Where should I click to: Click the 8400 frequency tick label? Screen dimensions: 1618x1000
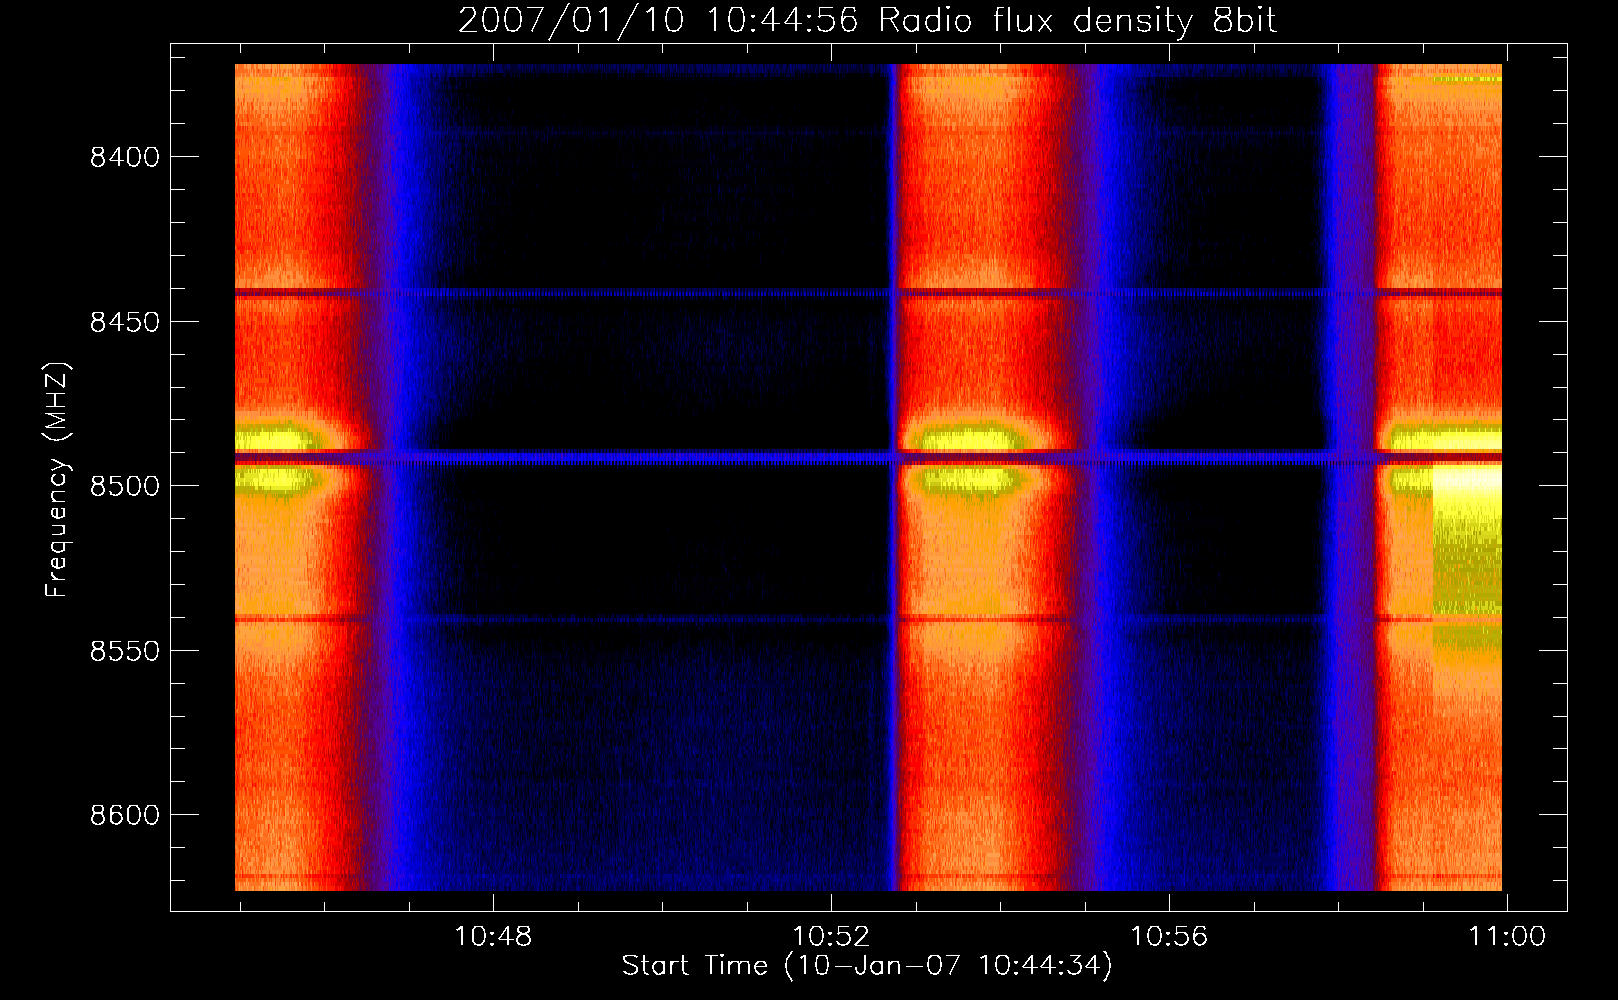[x=125, y=157]
